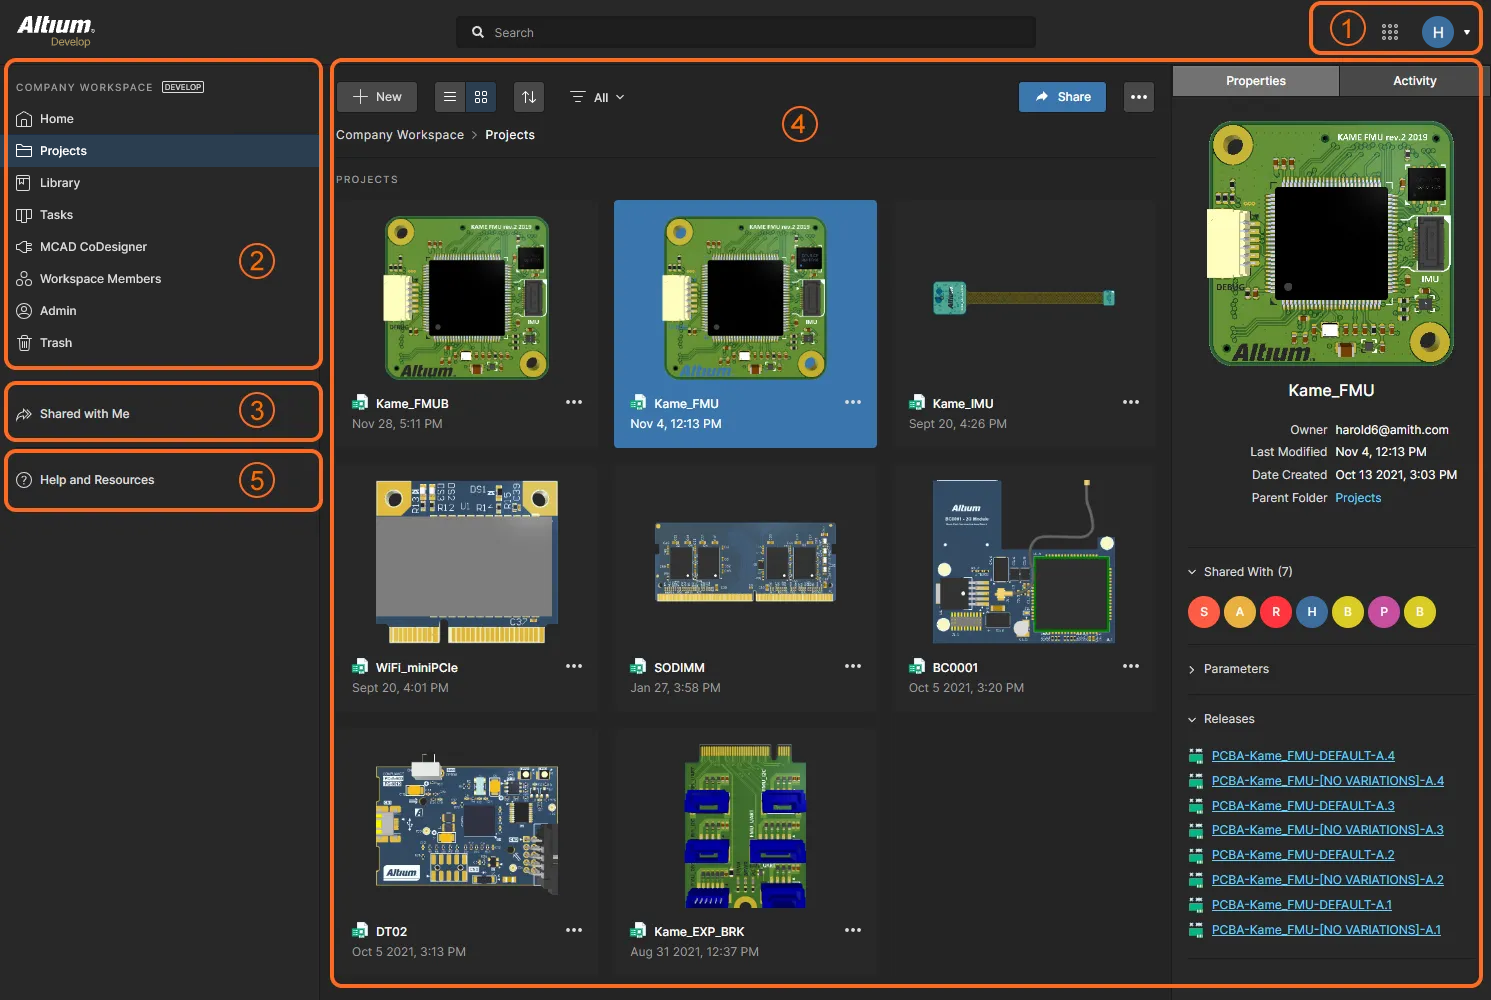Toggle the sort order button
The width and height of the screenshot is (1491, 1000).
click(529, 97)
